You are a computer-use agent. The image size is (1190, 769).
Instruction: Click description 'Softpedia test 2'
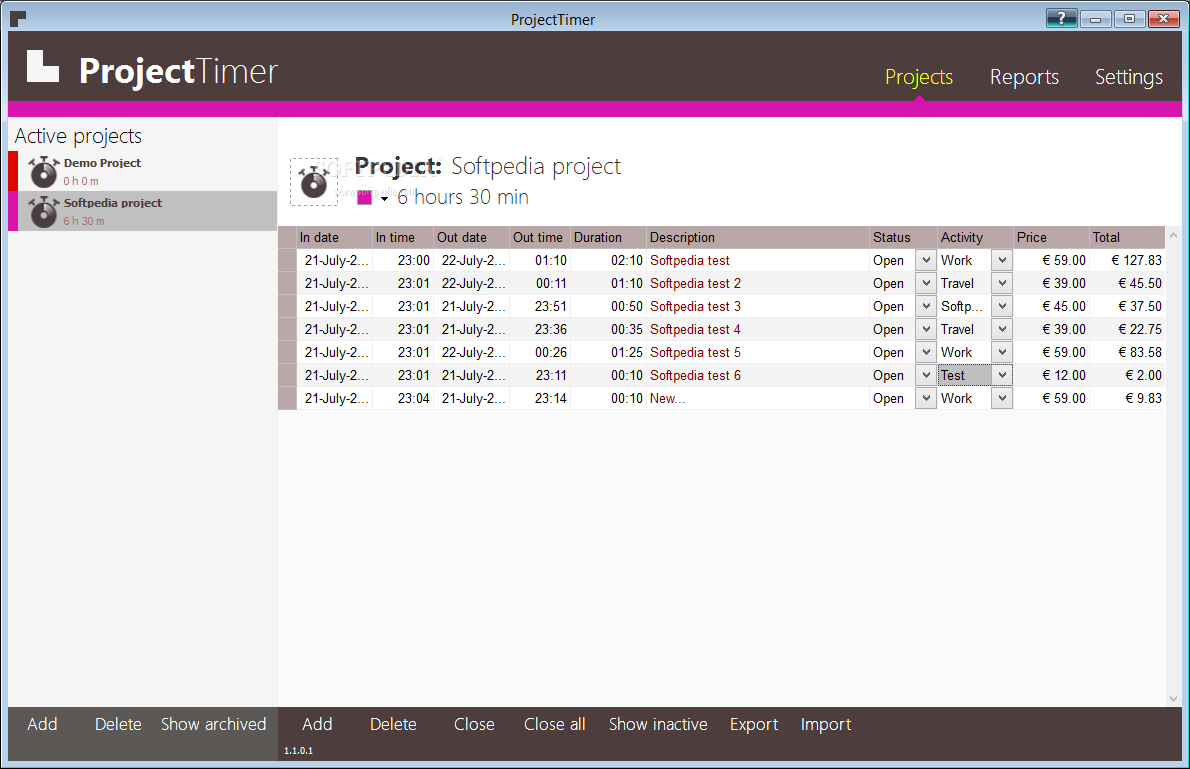pyautogui.click(x=695, y=283)
